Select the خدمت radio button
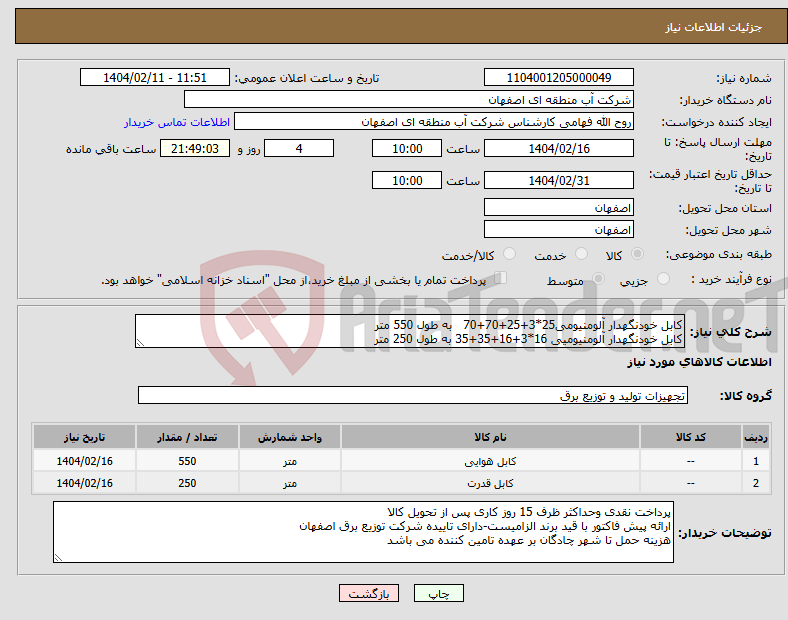This screenshot has width=788, height=620. tap(581, 254)
